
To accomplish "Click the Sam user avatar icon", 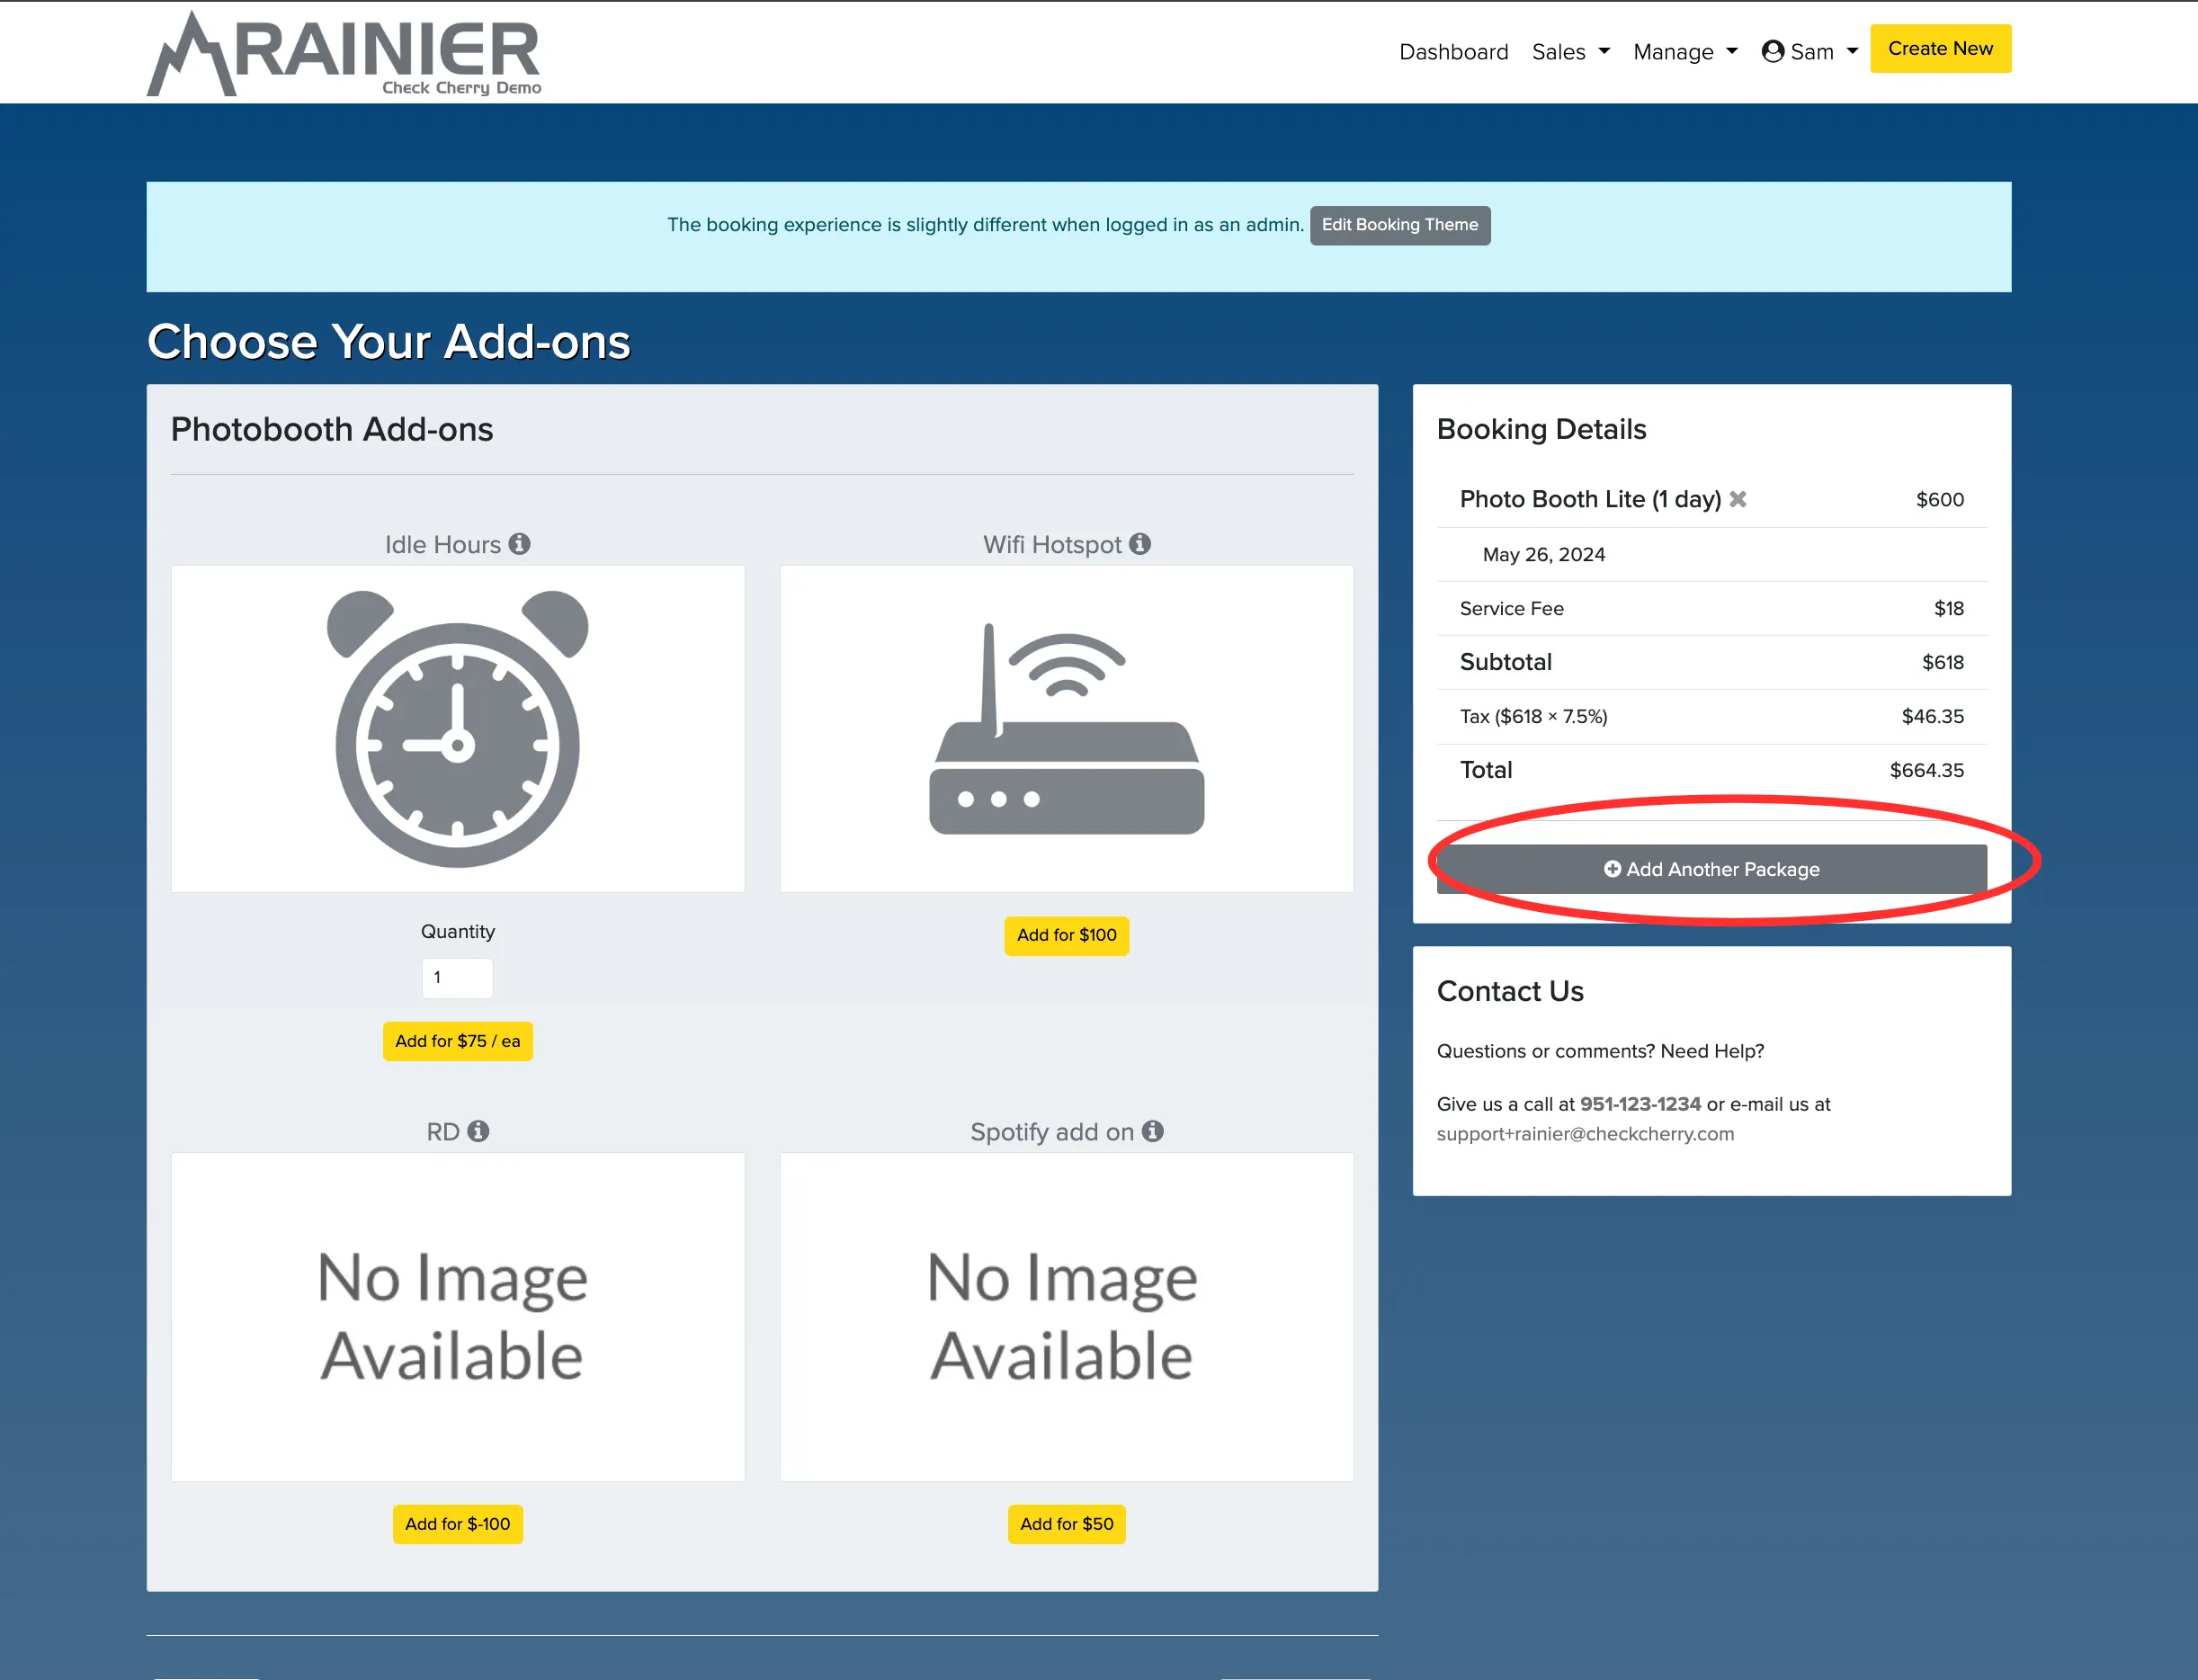I will (x=1773, y=51).
